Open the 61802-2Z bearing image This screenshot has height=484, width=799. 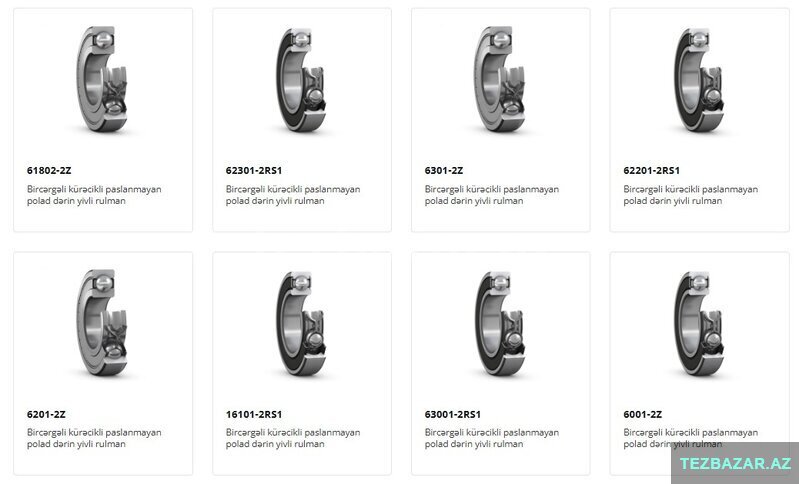point(102,79)
